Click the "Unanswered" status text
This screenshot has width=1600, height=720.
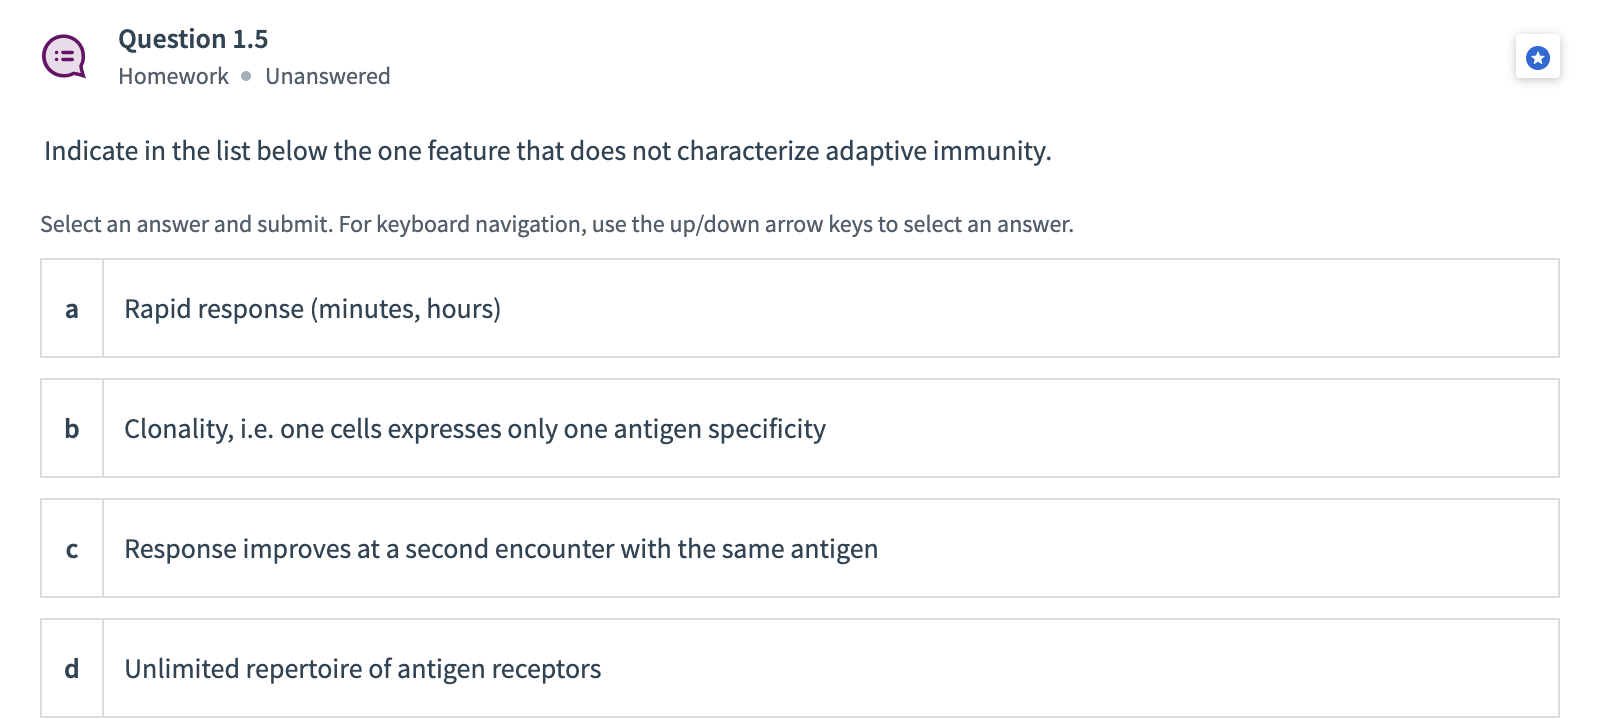[327, 76]
